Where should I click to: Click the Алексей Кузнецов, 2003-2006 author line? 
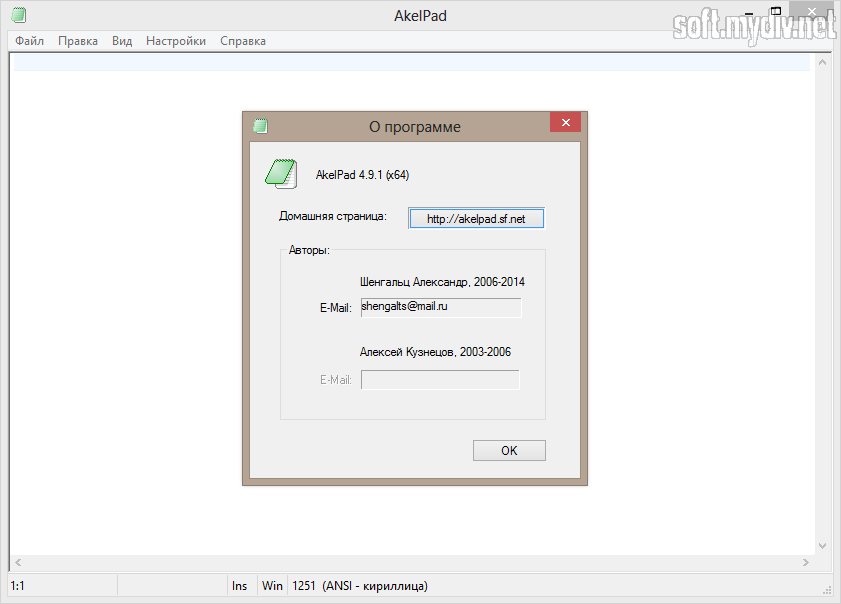[x=435, y=352]
